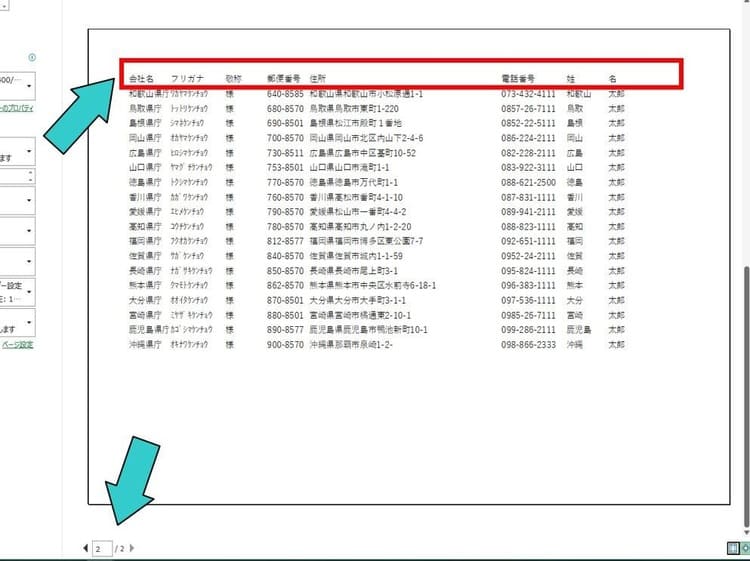Open the printer info circle icon
750x561 pixels.
[x=32, y=57]
